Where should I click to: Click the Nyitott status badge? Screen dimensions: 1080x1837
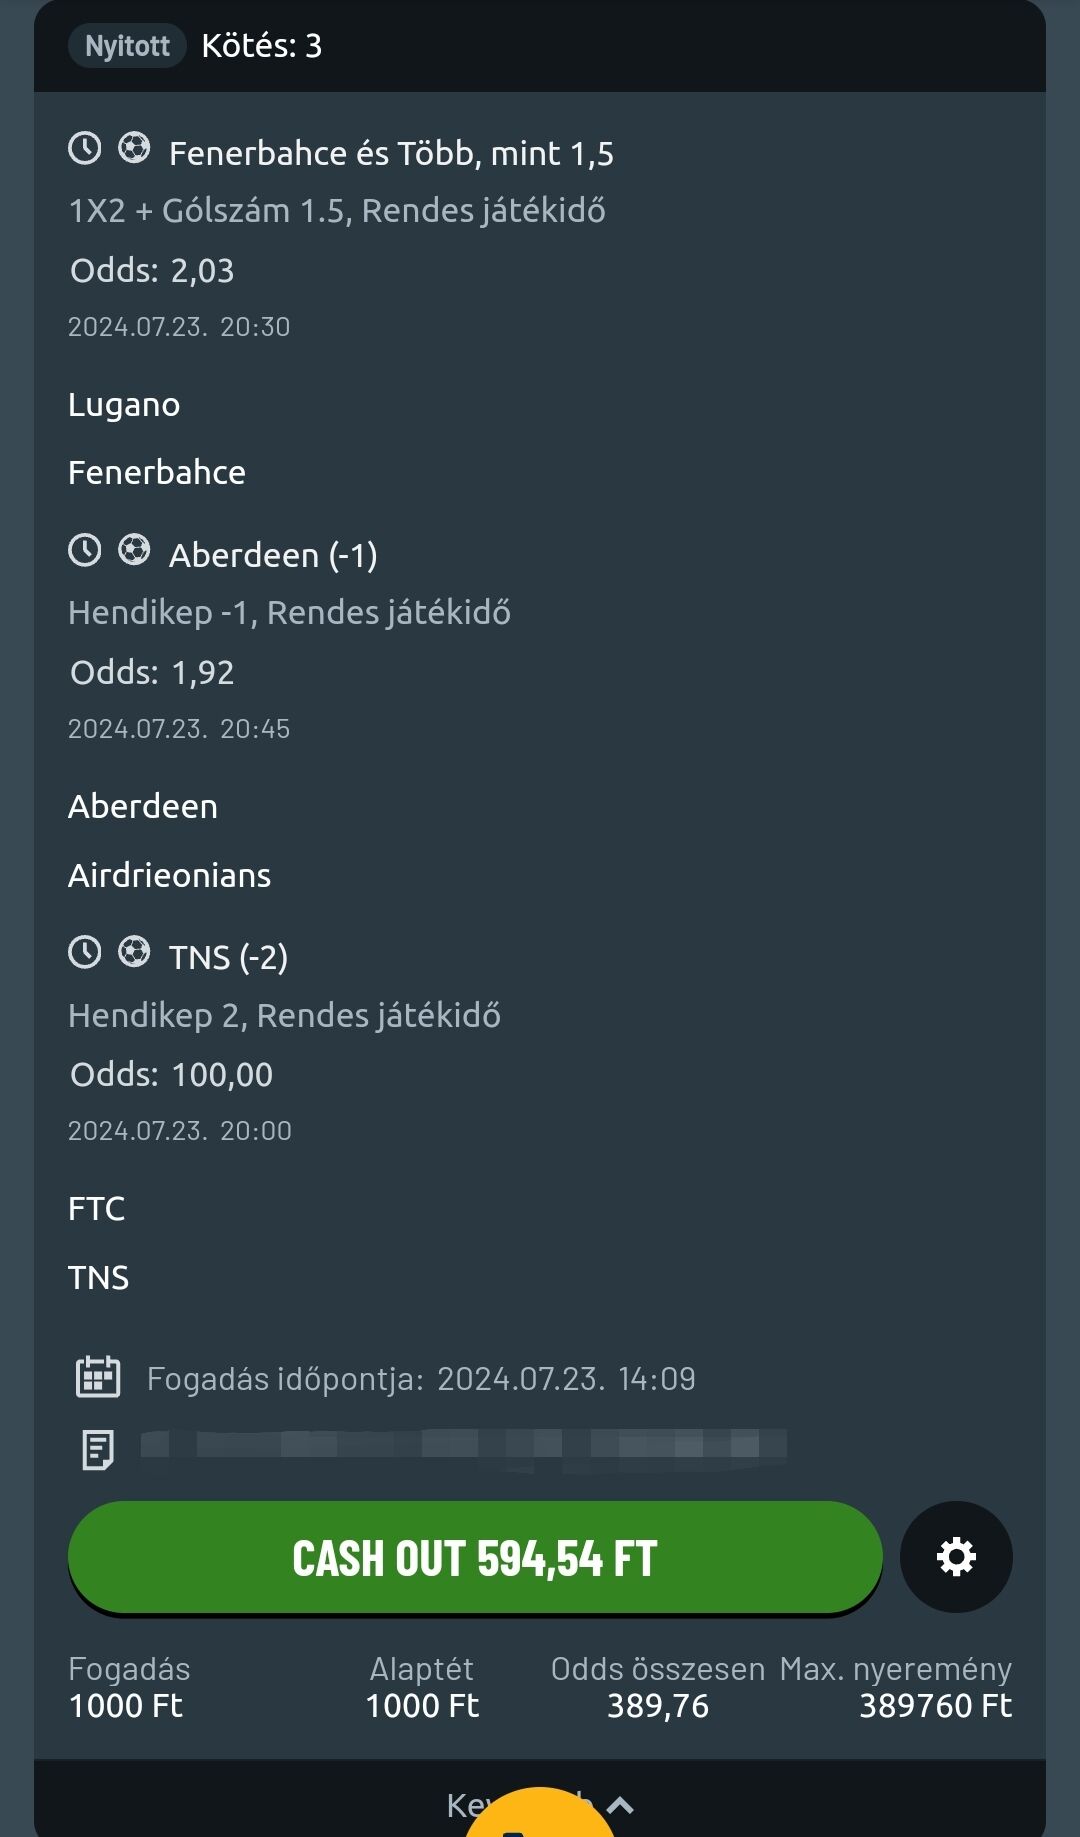coord(127,46)
